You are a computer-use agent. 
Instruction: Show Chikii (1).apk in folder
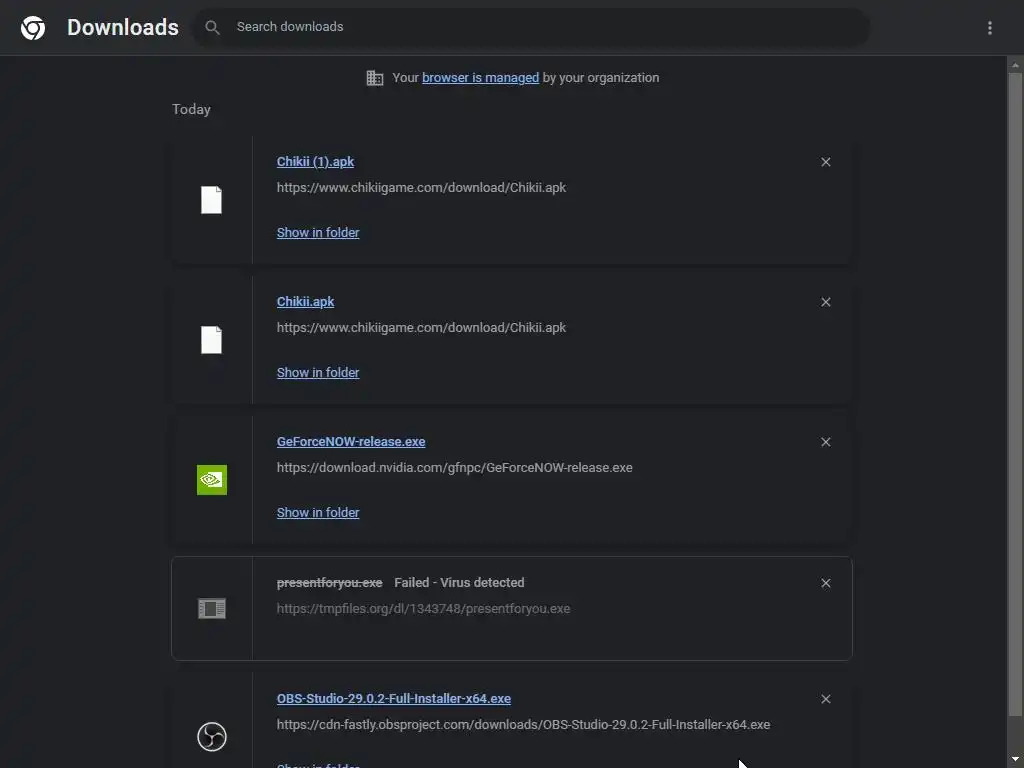317,232
